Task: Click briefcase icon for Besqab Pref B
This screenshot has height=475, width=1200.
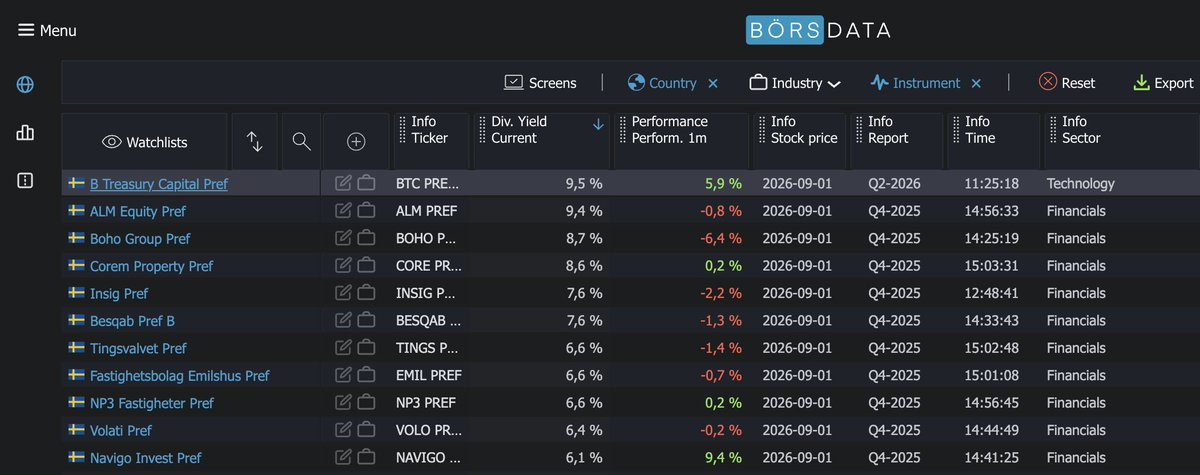Action: 366,320
